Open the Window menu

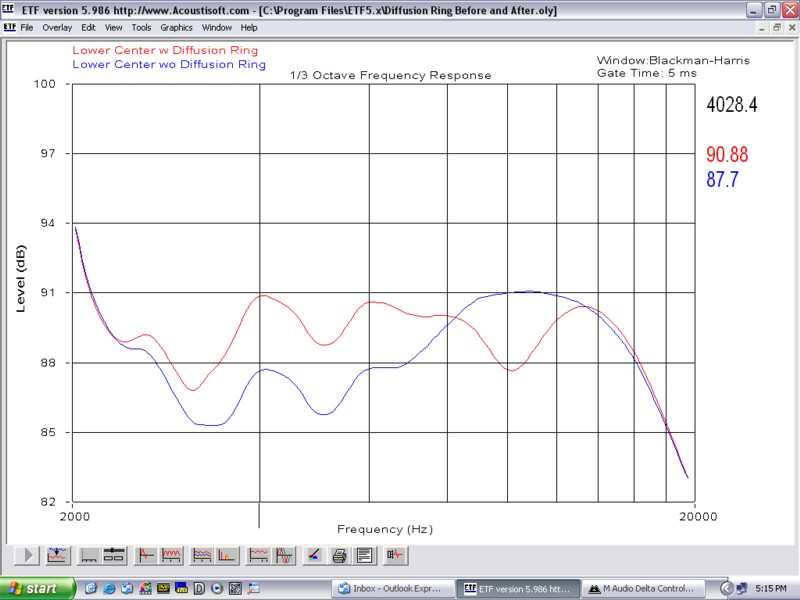click(217, 28)
